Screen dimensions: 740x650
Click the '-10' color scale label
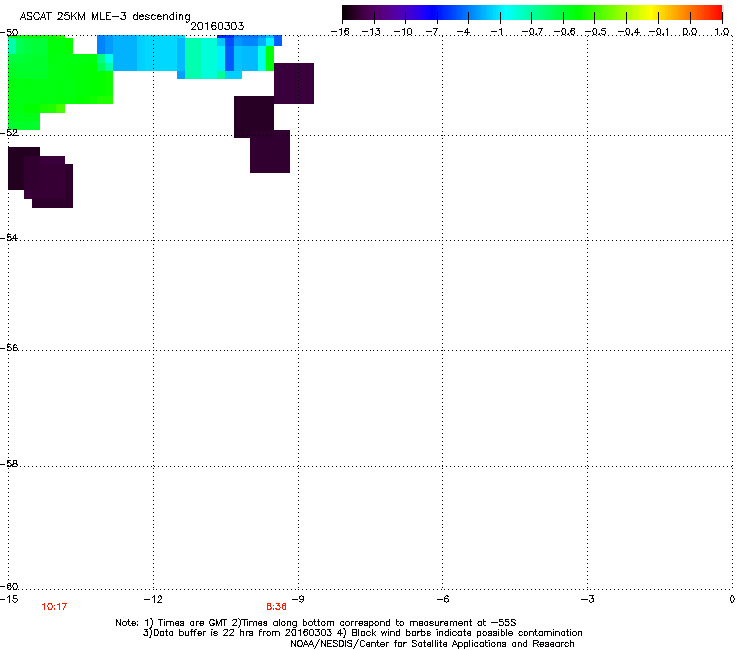403,32
